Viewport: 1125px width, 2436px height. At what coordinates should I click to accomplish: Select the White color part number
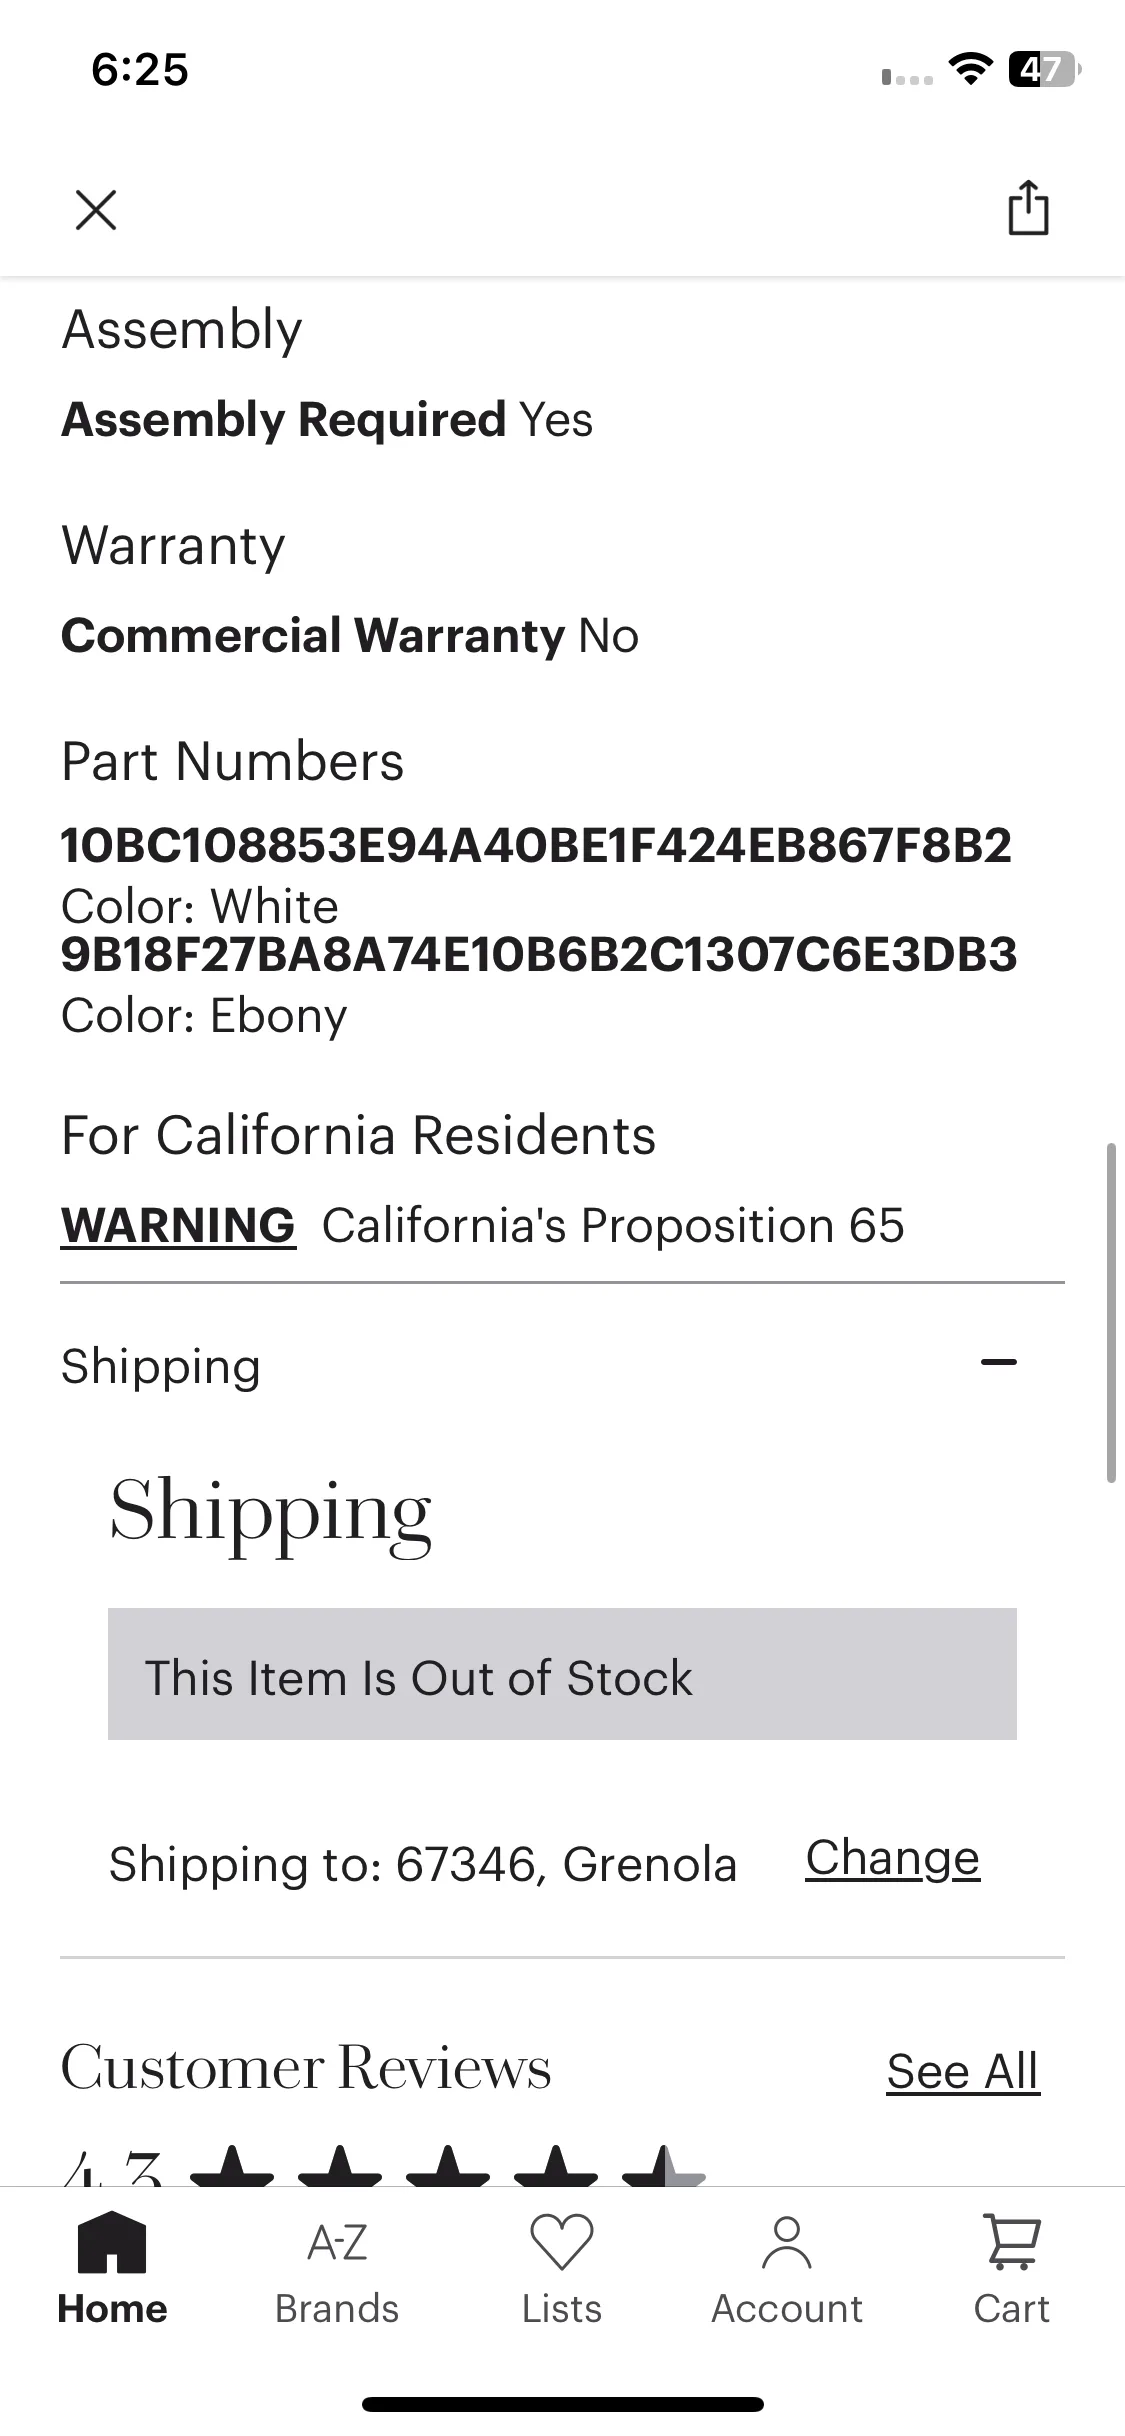pyautogui.click(x=536, y=846)
